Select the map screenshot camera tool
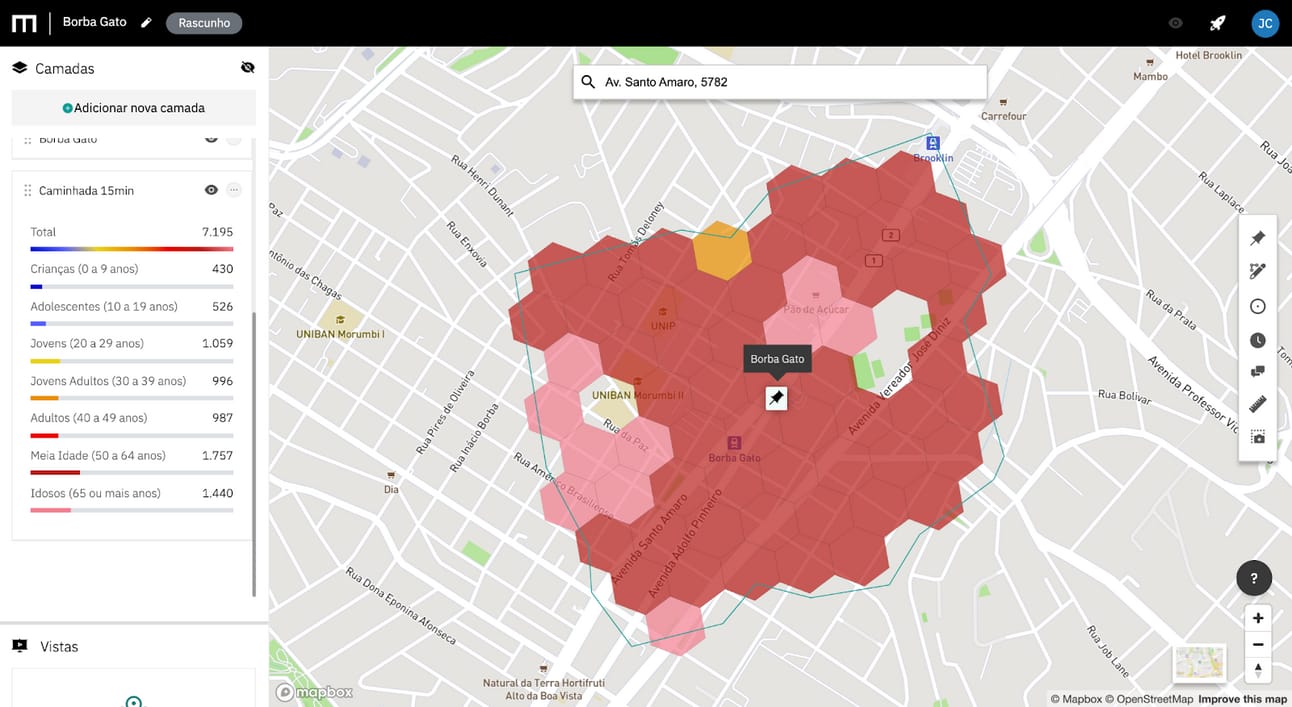This screenshot has width=1292, height=707. click(1258, 437)
